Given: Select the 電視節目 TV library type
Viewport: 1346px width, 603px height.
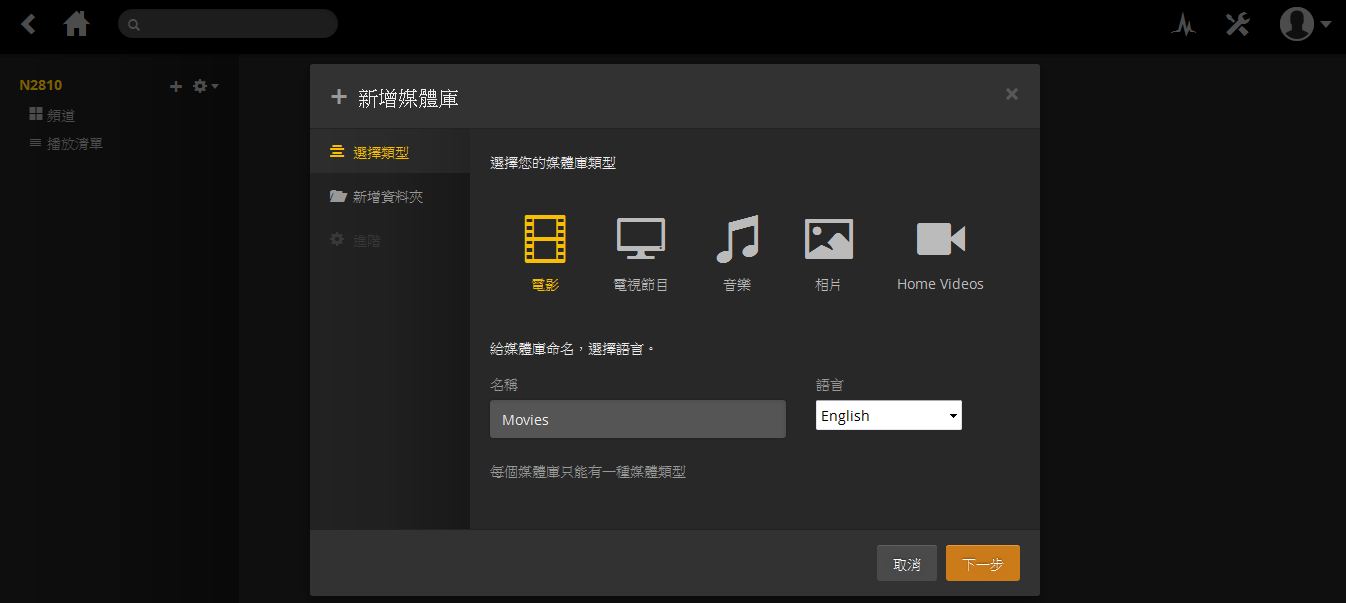Looking at the screenshot, I should point(640,253).
